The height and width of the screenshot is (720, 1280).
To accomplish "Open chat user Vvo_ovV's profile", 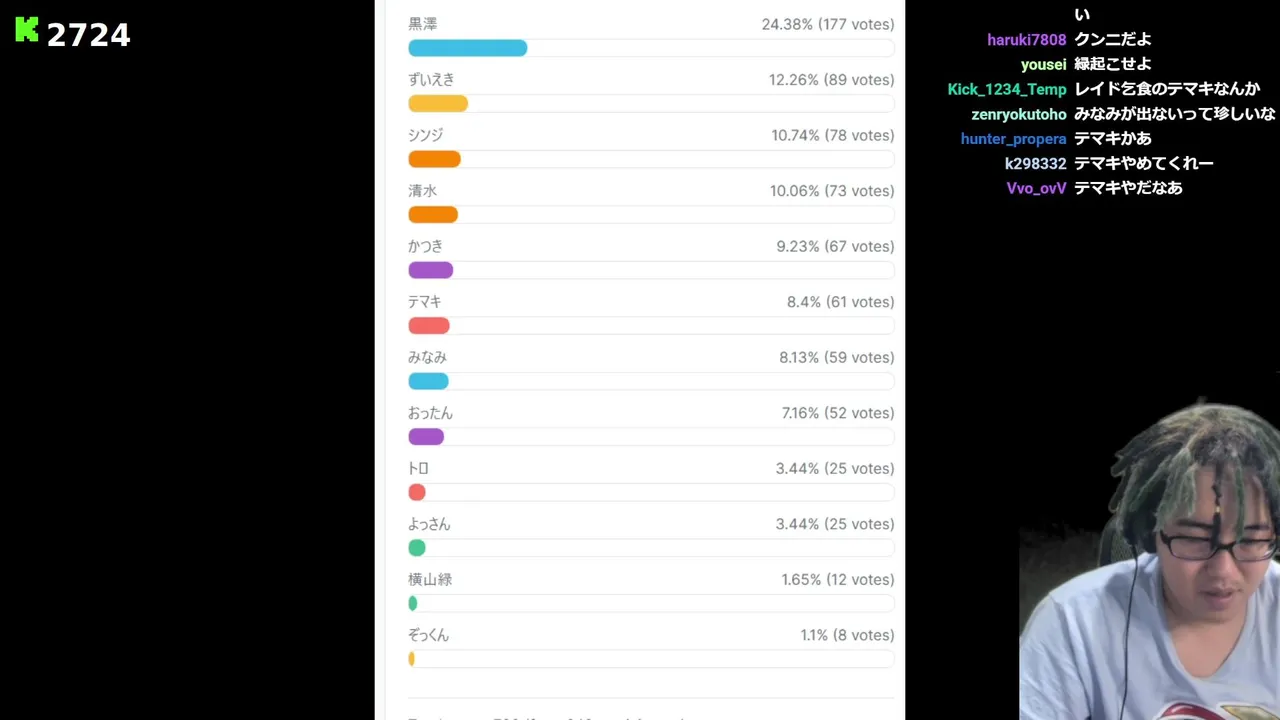I will 1036,188.
